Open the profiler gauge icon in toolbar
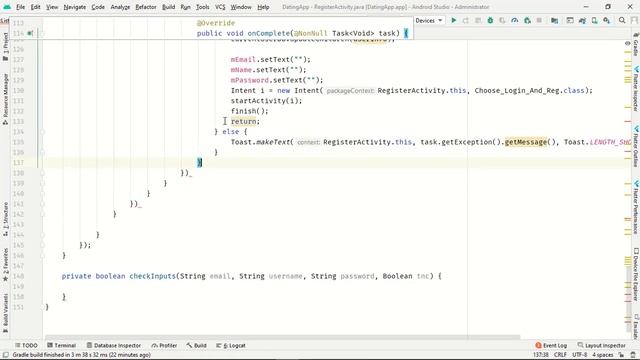 pyautogui.click(x=515, y=20)
